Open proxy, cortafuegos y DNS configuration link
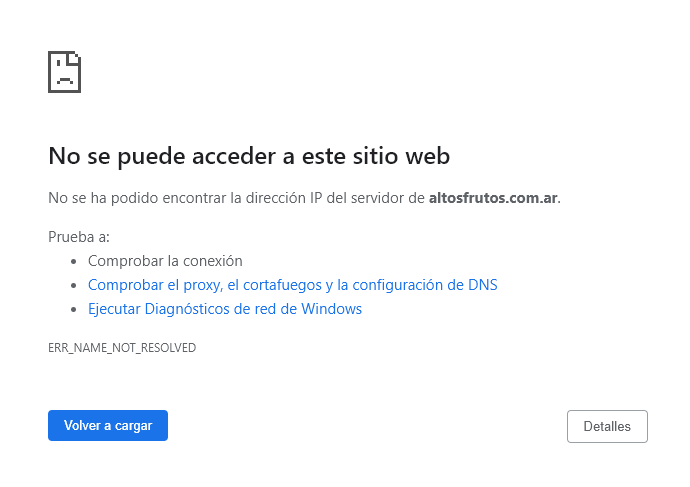 pos(293,285)
